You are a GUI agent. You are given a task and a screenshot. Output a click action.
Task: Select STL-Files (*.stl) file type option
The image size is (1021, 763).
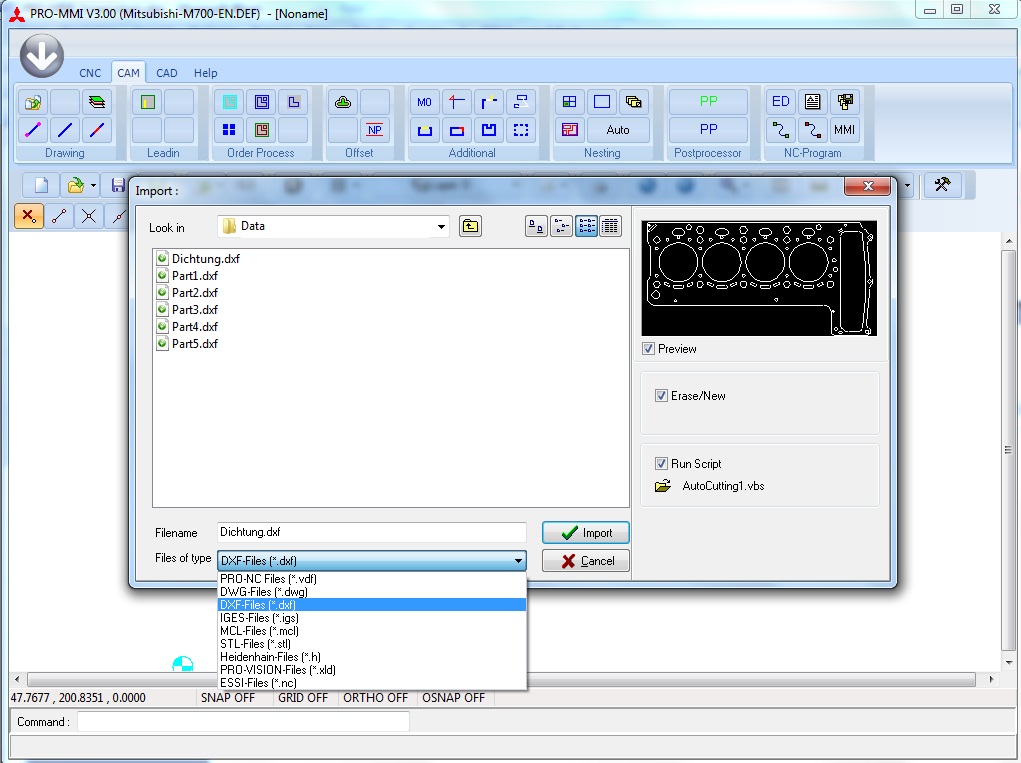click(x=256, y=644)
